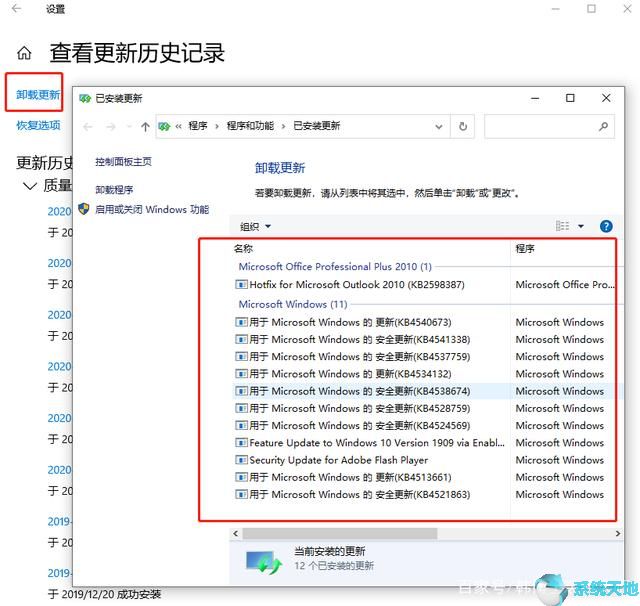This screenshot has height=606, width=640.
Task: Select the 程序和功能 breadcrumb
Action: tap(250, 126)
